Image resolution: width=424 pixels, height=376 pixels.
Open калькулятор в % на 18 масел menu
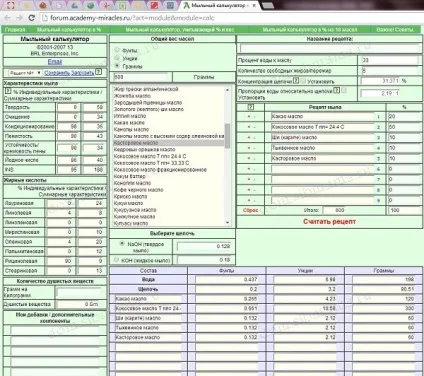[x=310, y=30]
